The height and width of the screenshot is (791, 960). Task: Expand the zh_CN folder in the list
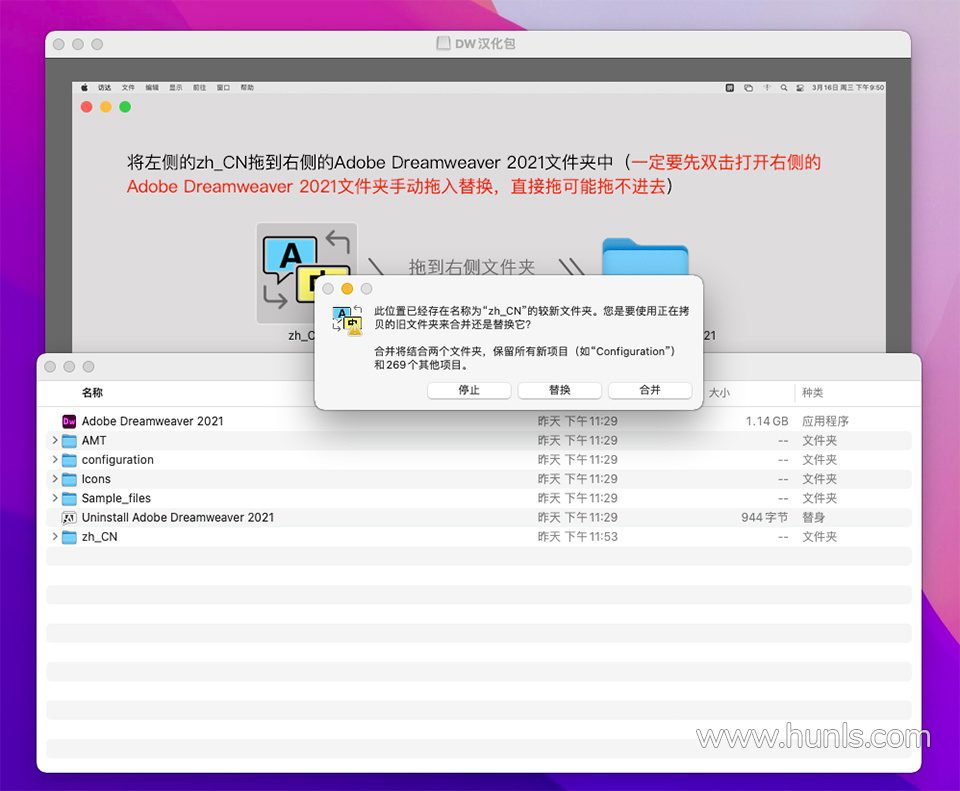[x=54, y=536]
